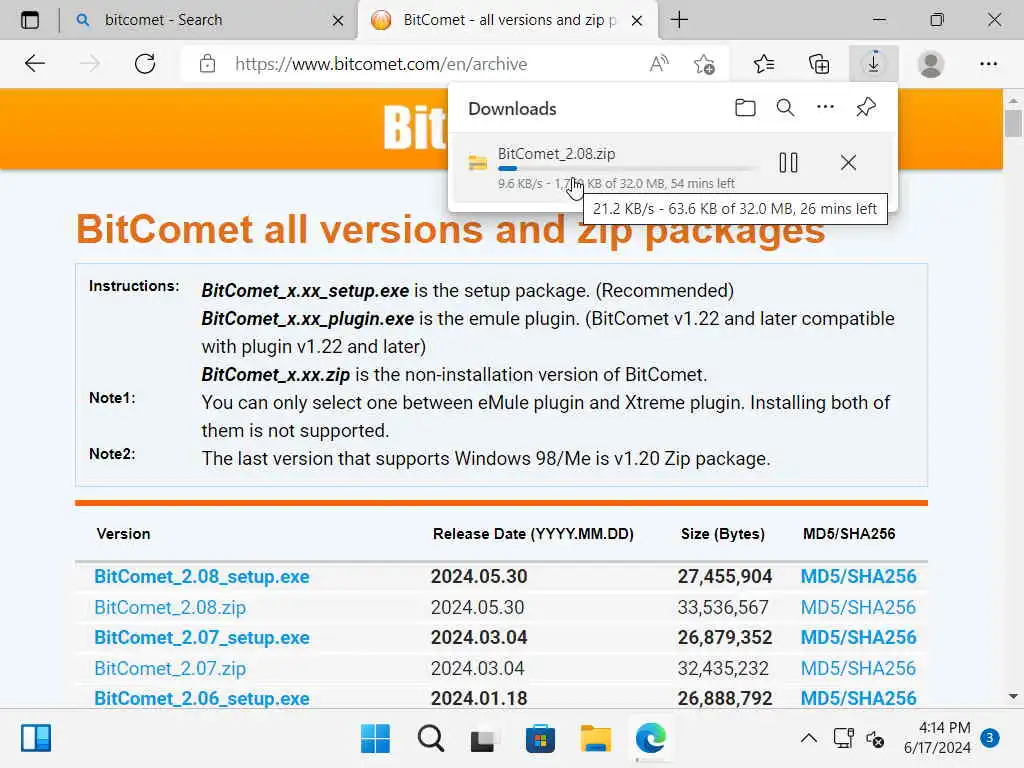1024x768 pixels.
Task: Click the Version column header
Action: click(123, 534)
